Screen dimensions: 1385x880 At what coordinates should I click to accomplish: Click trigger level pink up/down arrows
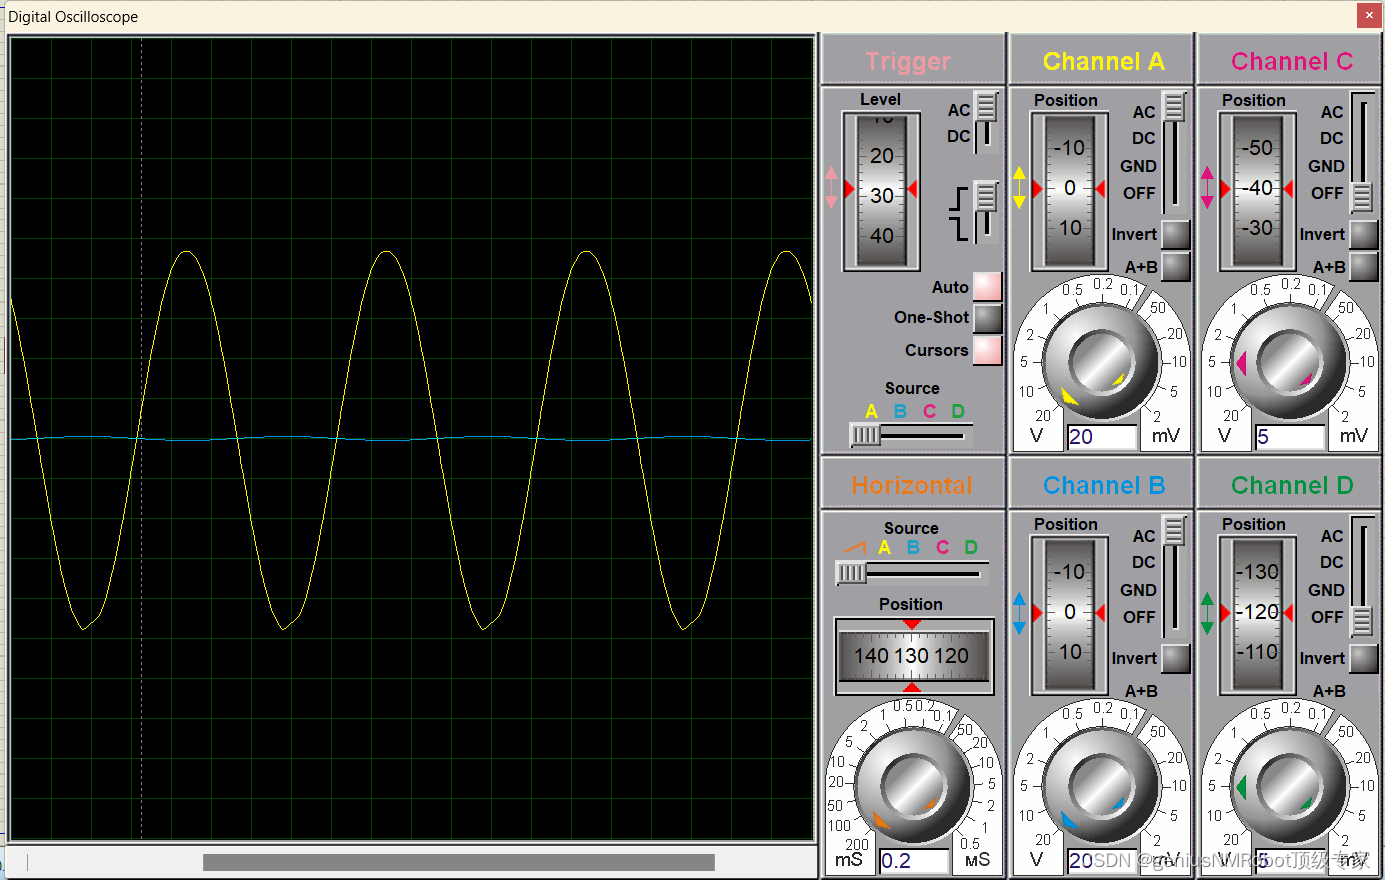pyautogui.click(x=831, y=188)
